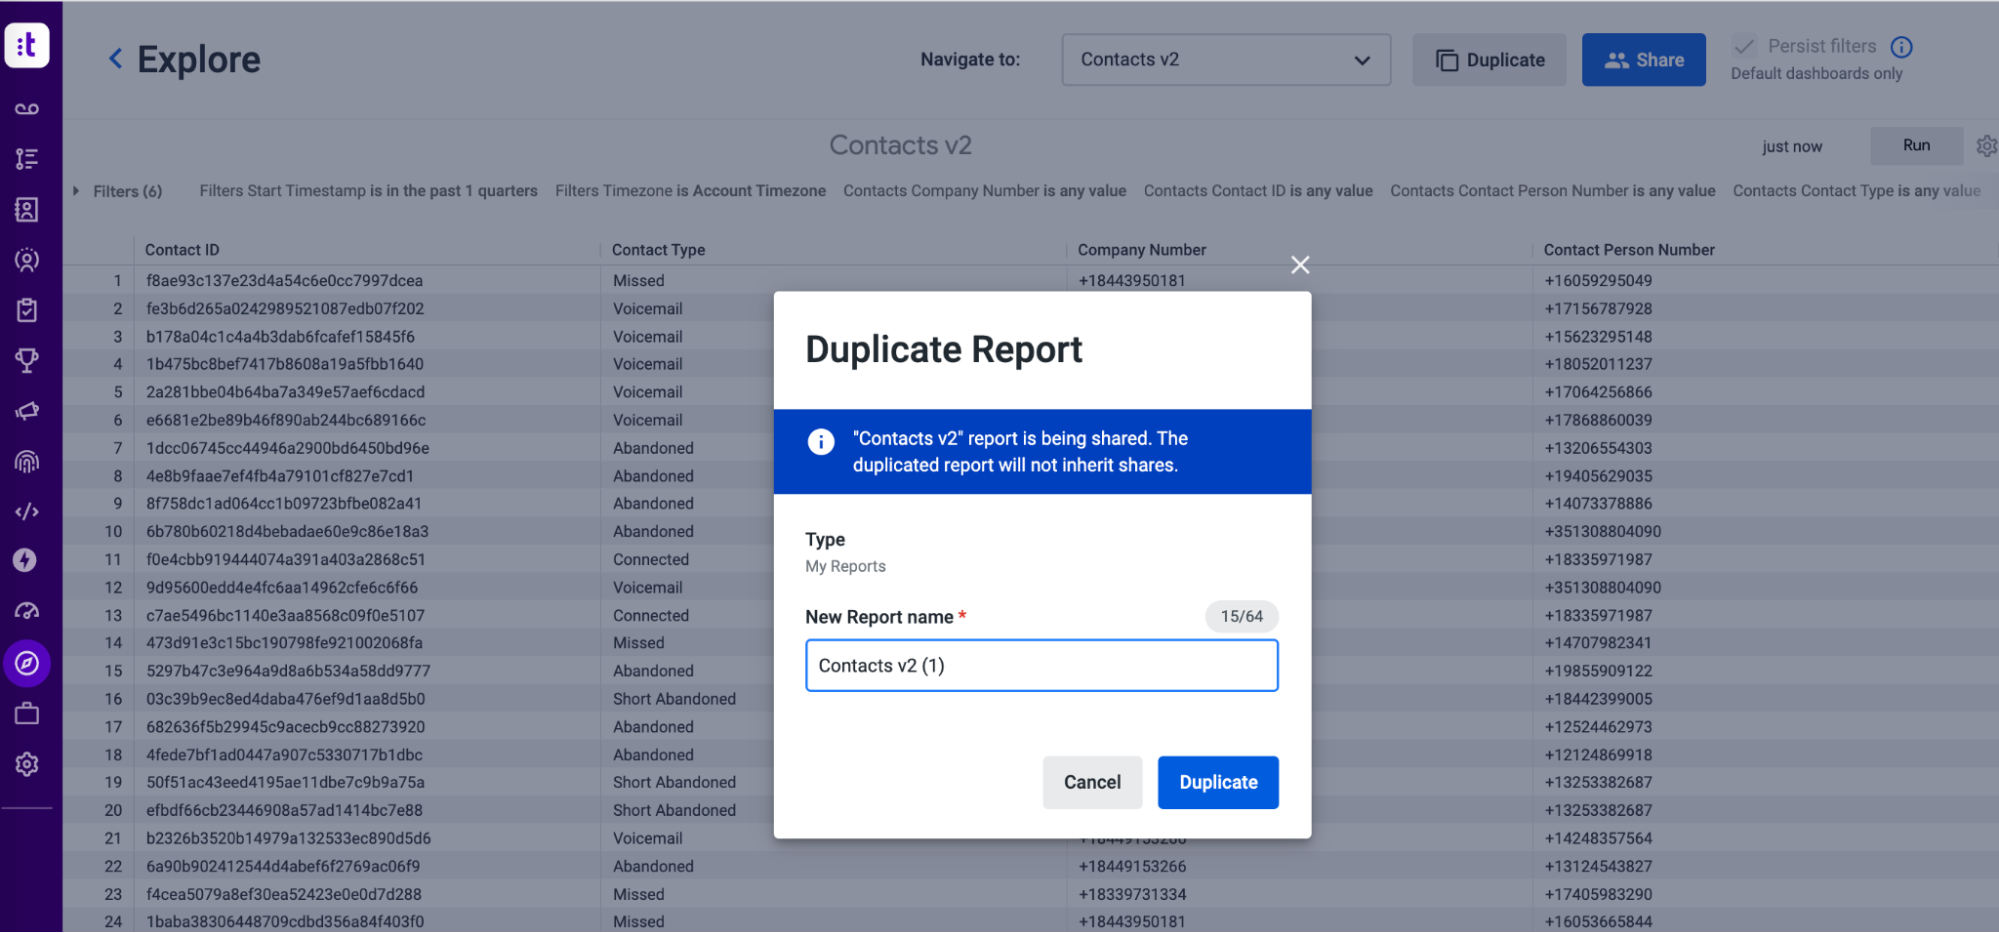Click the megaphone campaigns sidebar icon
This screenshot has height=933, width=1999.
point(27,411)
